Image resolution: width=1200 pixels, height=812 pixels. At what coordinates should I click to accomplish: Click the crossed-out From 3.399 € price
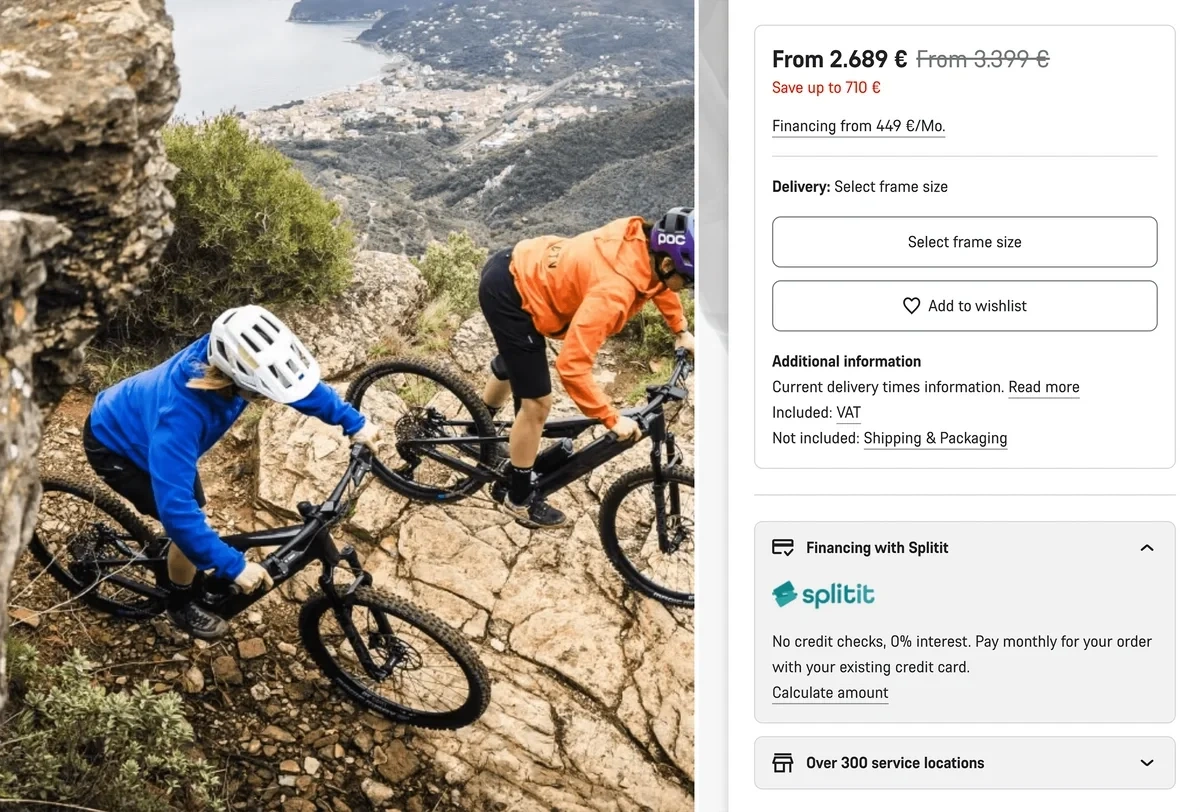[x=982, y=60]
